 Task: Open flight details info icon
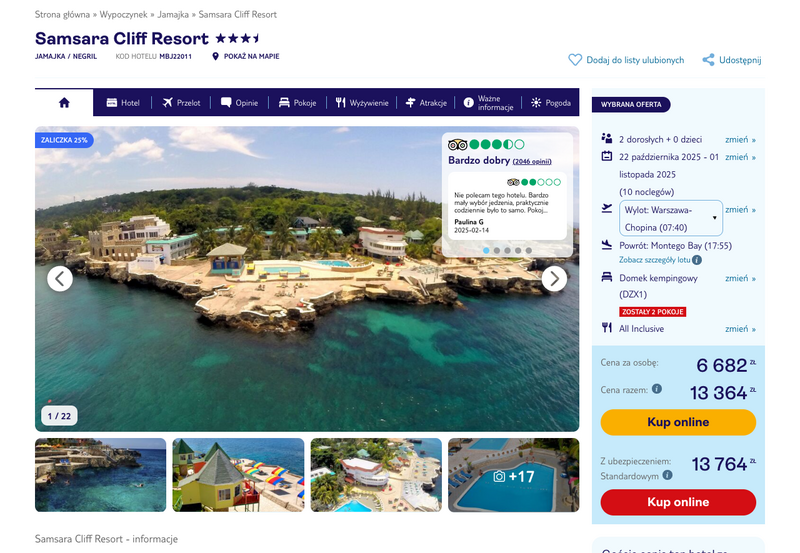697,260
